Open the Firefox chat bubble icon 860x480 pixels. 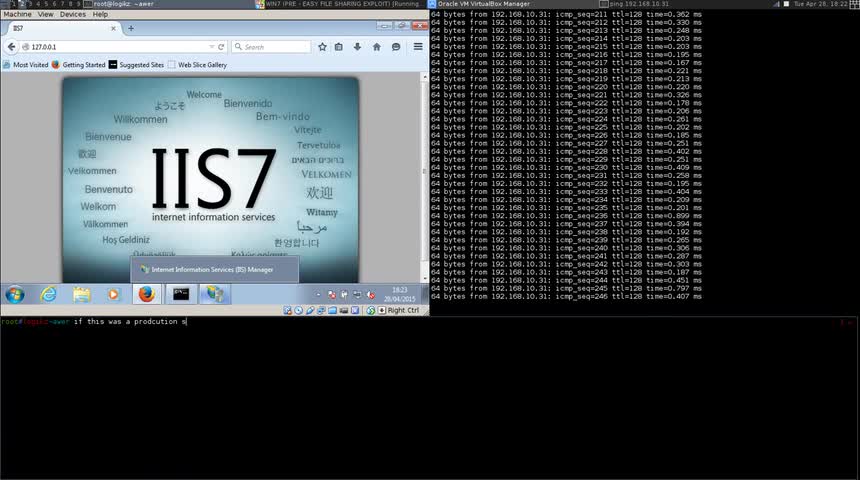395,47
